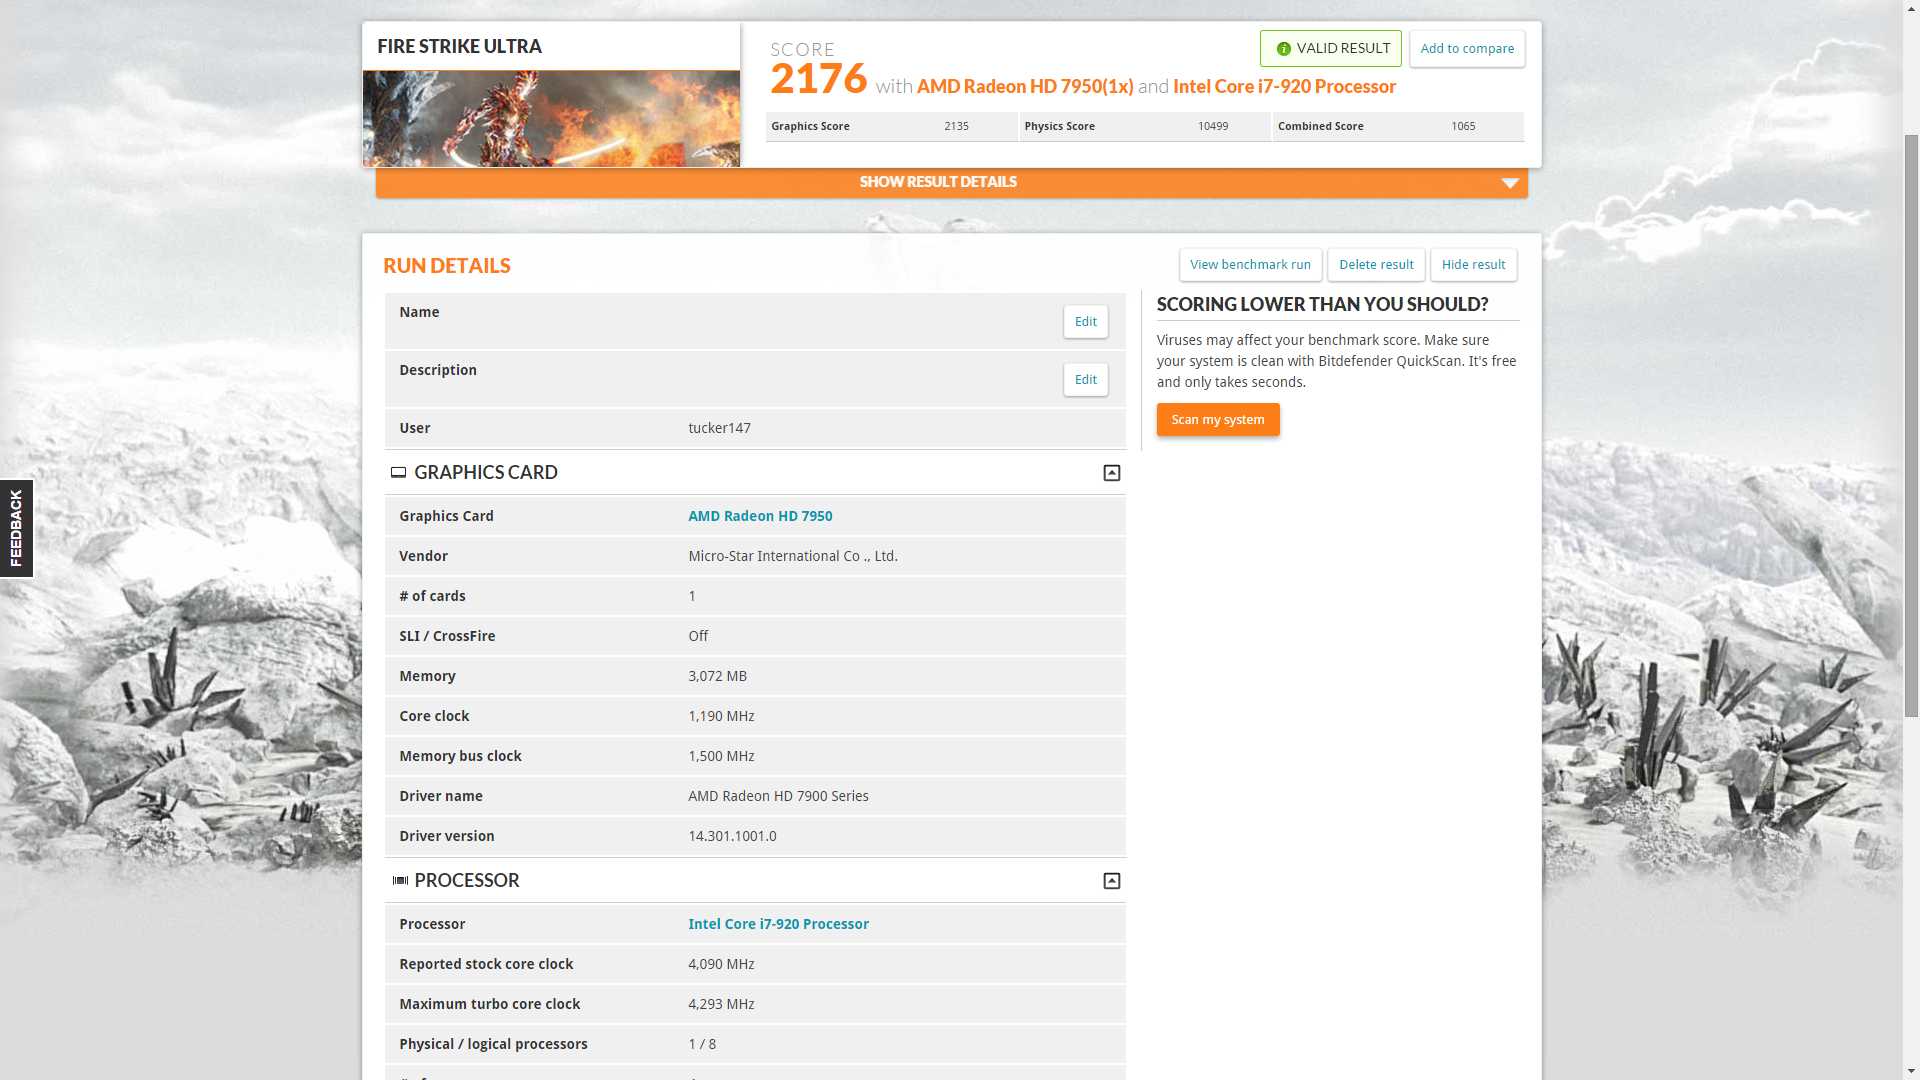The width and height of the screenshot is (1920, 1080).
Task: Open View benchmark run
Action: point(1250,265)
